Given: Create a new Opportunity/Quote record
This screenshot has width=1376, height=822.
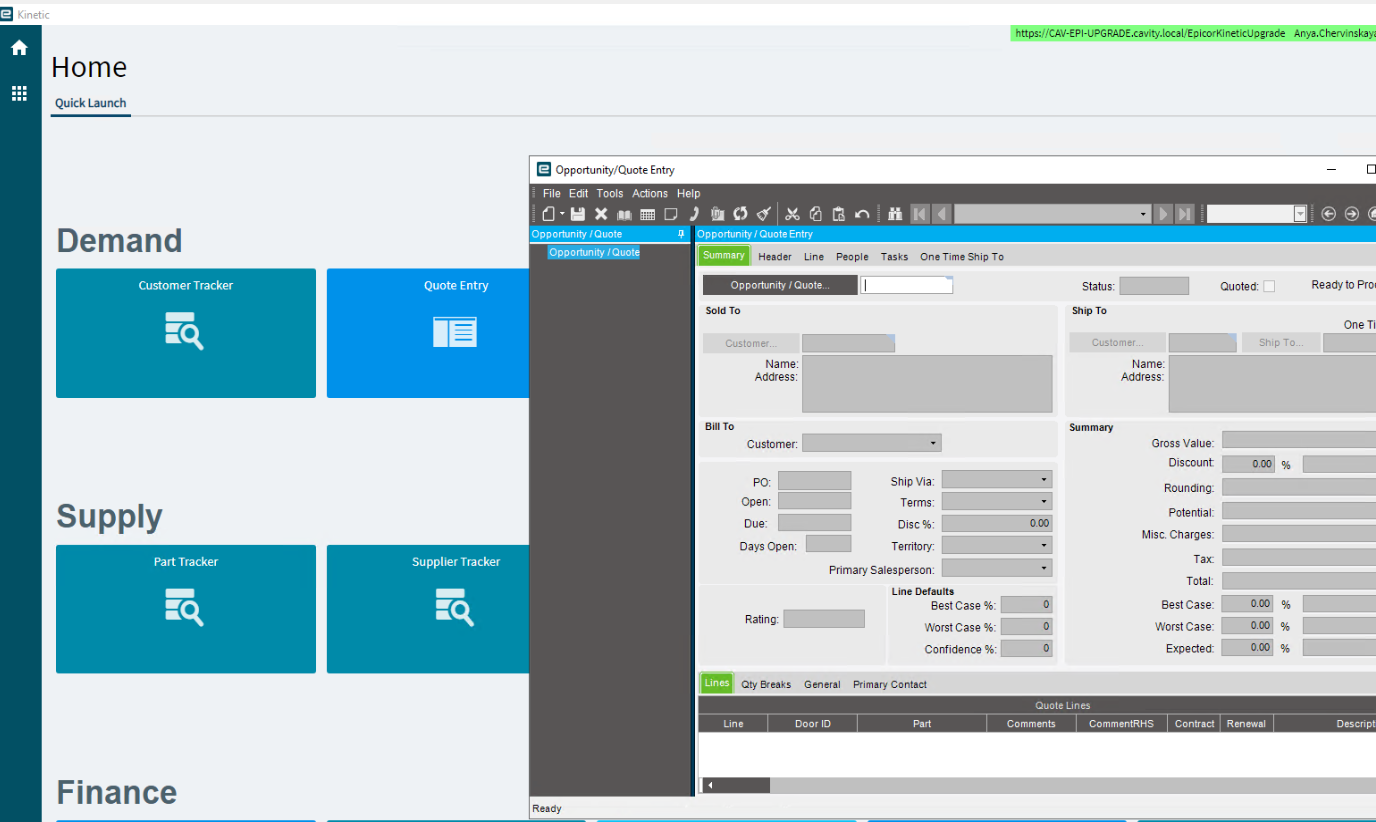Looking at the screenshot, I should [549, 213].
